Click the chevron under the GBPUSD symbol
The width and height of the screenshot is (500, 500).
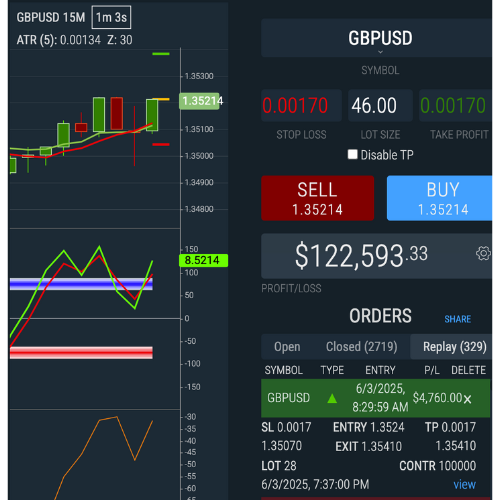tap(380, 52)
